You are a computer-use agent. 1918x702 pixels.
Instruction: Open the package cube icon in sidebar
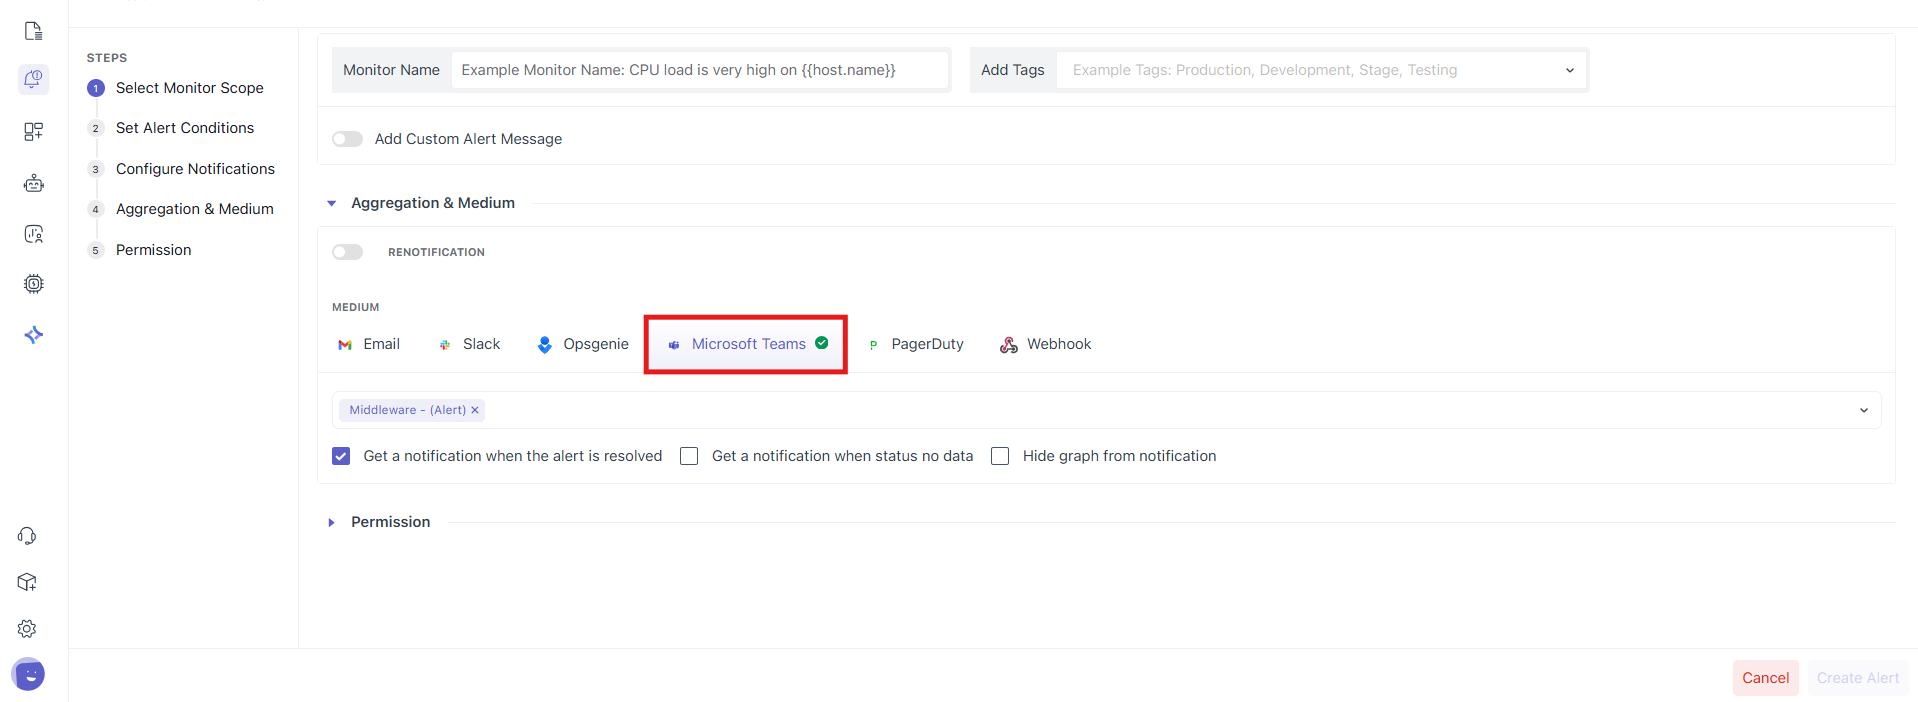click(27, 582)
